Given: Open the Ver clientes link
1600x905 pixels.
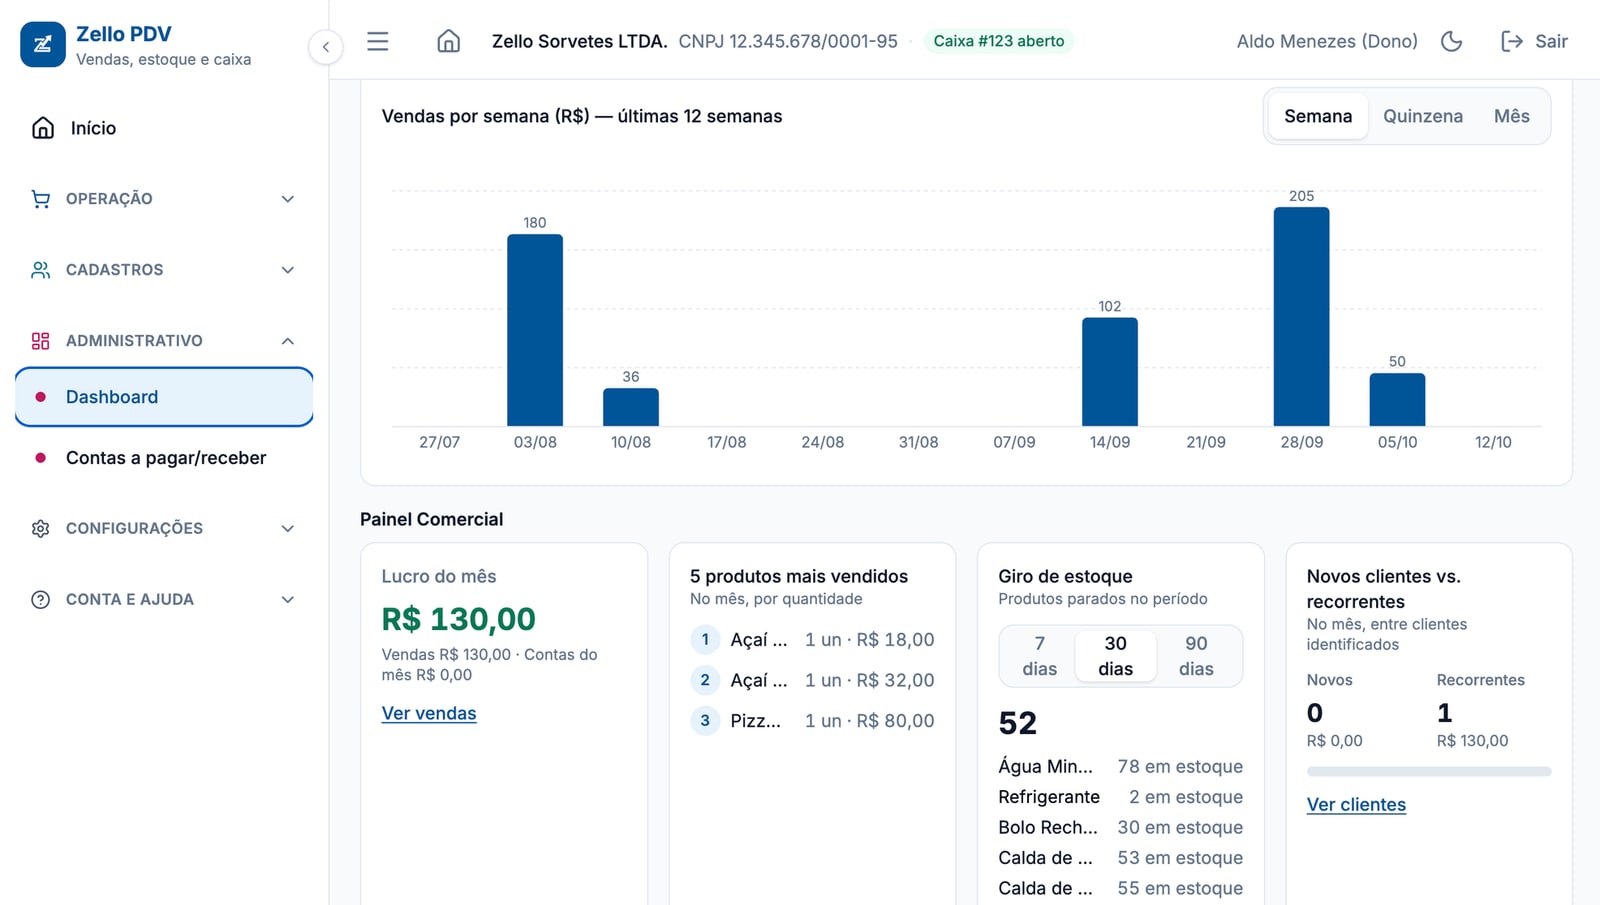Looking at the screenshot, I should 1356,804.
